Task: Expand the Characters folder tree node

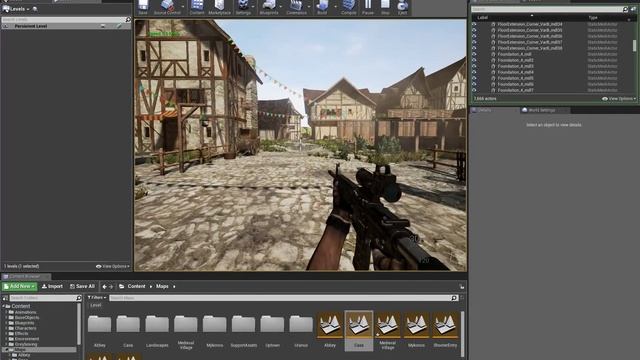Action: click(6, 328)
